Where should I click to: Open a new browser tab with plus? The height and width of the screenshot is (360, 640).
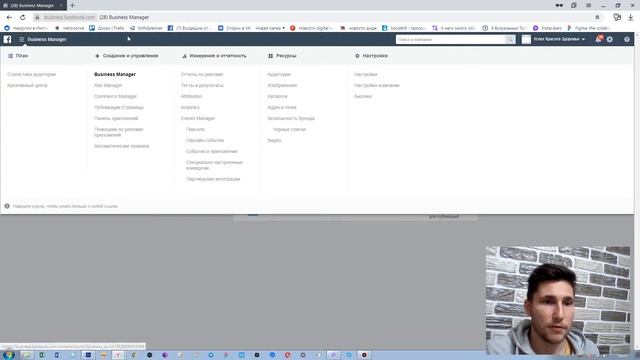[x=72, y=5]
